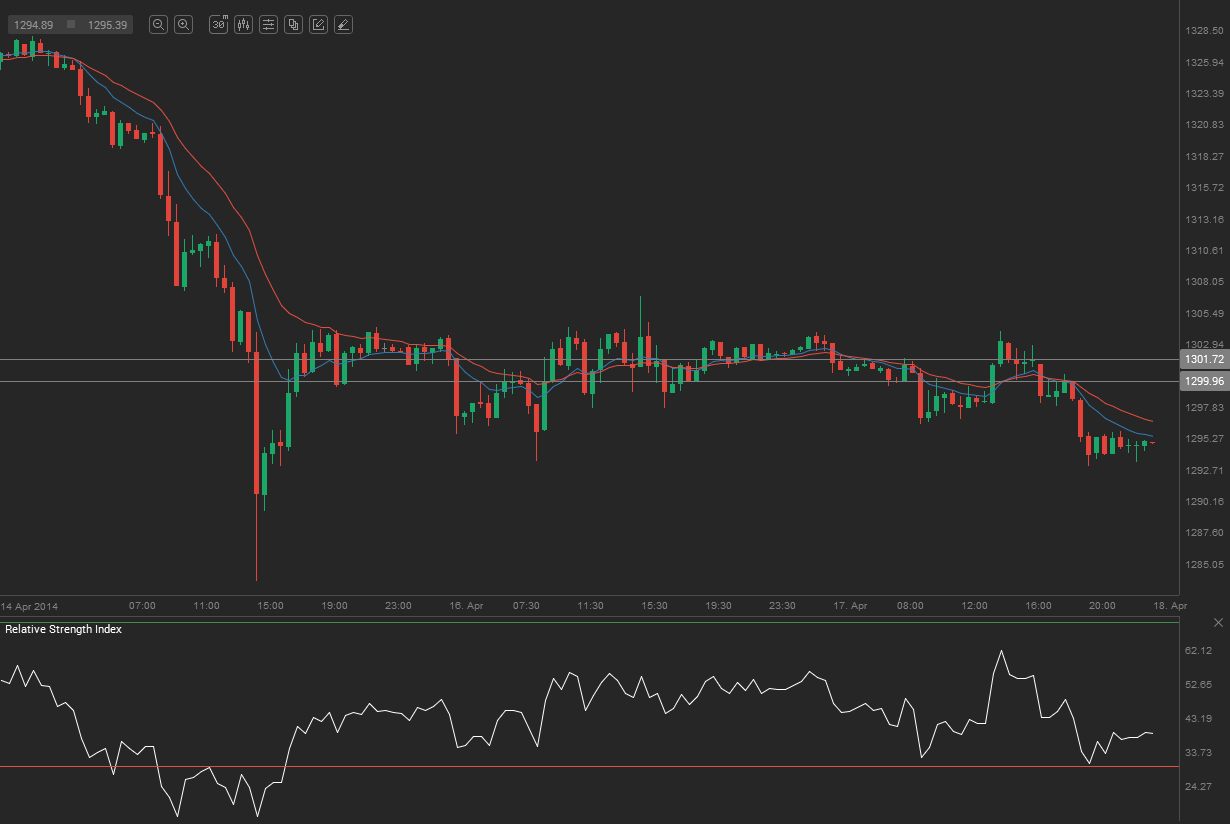
Task: Zoom in the chart with the plus magnifier
Action: tap(183, 25)
